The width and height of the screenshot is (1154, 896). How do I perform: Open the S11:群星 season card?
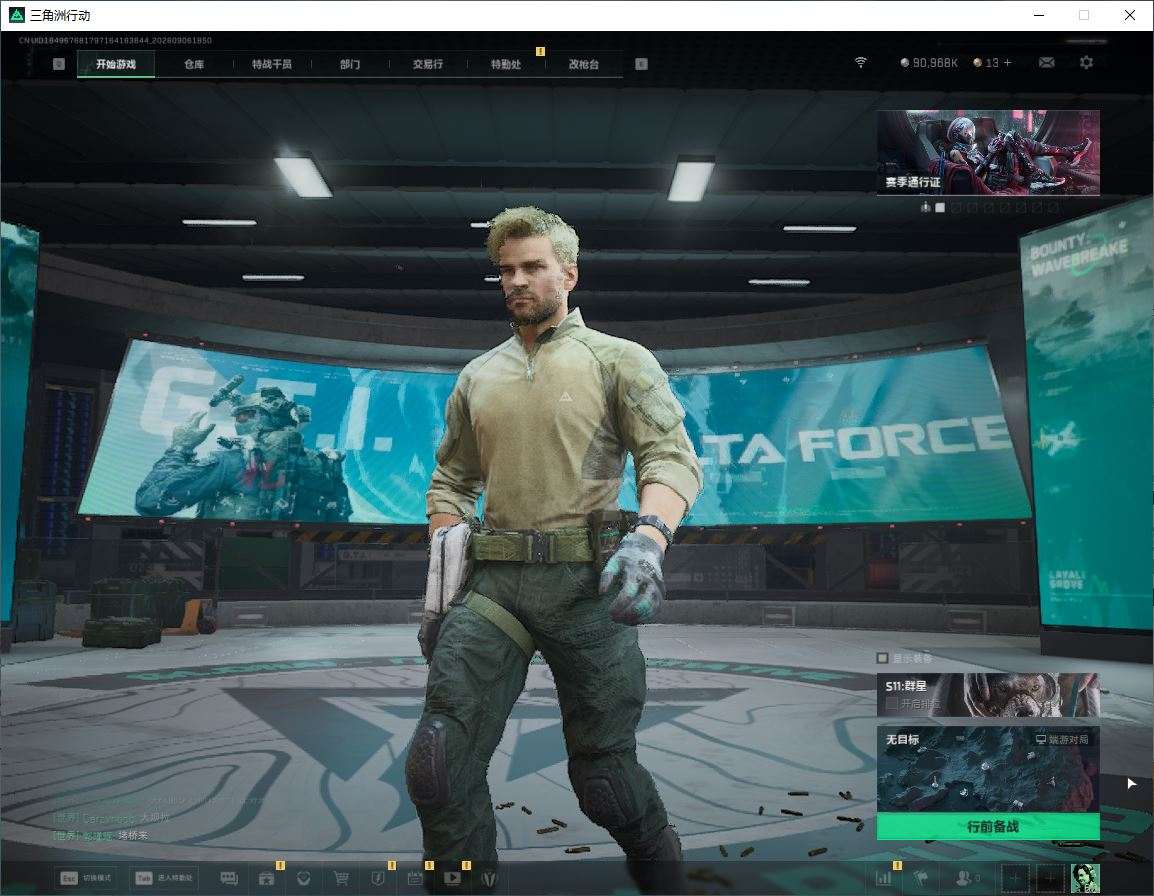[x=988, y=694]
